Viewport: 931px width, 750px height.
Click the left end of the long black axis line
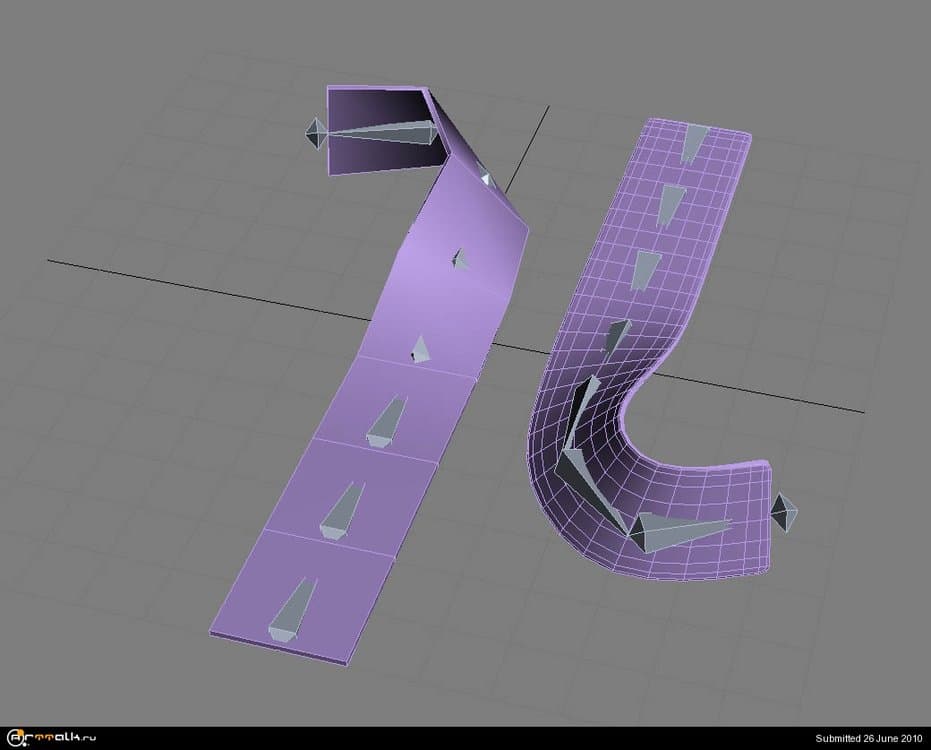pyautogui.click(x=52, y=260)
